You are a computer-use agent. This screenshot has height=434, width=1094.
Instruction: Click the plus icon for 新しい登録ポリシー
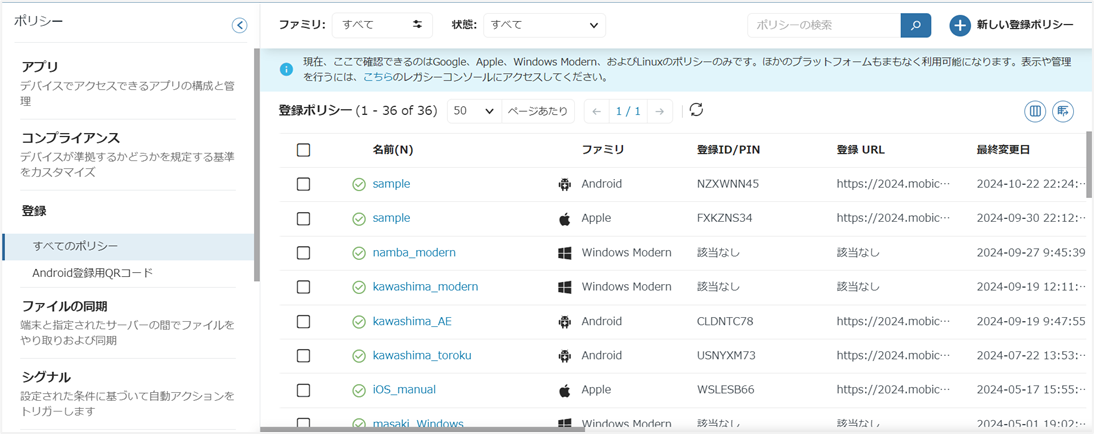coord(960,25)
